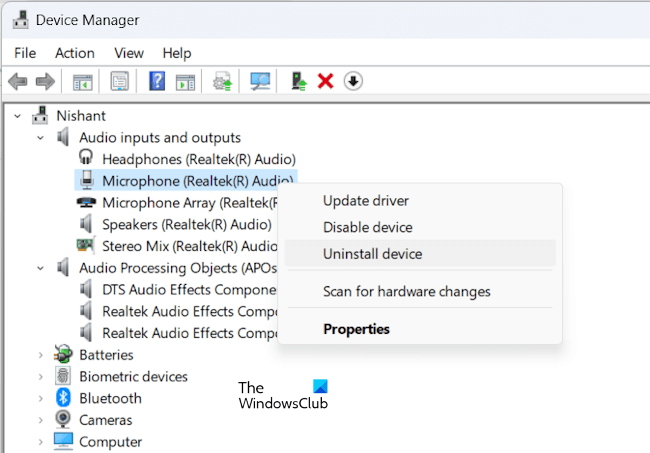Select Speakers (Realtek(R) Audio) device

186,224
